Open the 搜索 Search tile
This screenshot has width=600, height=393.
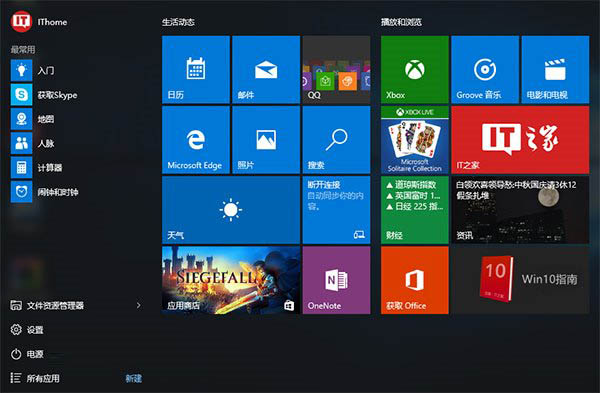pos(336,140)
